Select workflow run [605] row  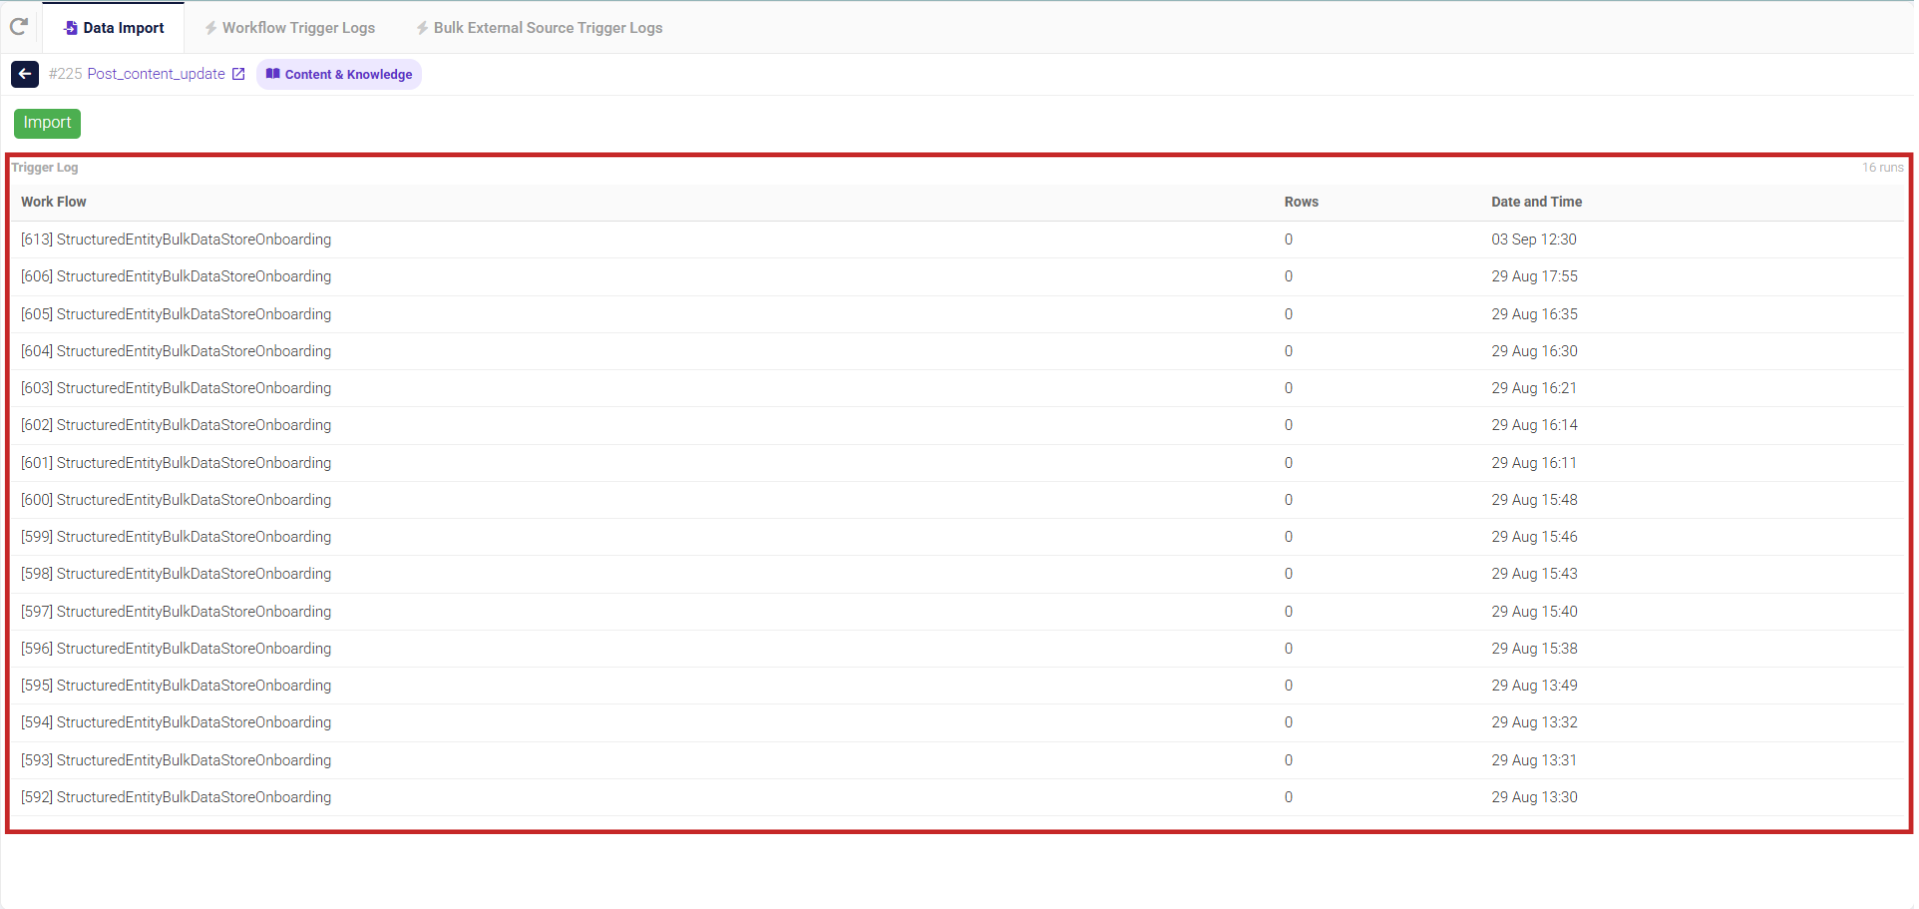coord(958,314)
